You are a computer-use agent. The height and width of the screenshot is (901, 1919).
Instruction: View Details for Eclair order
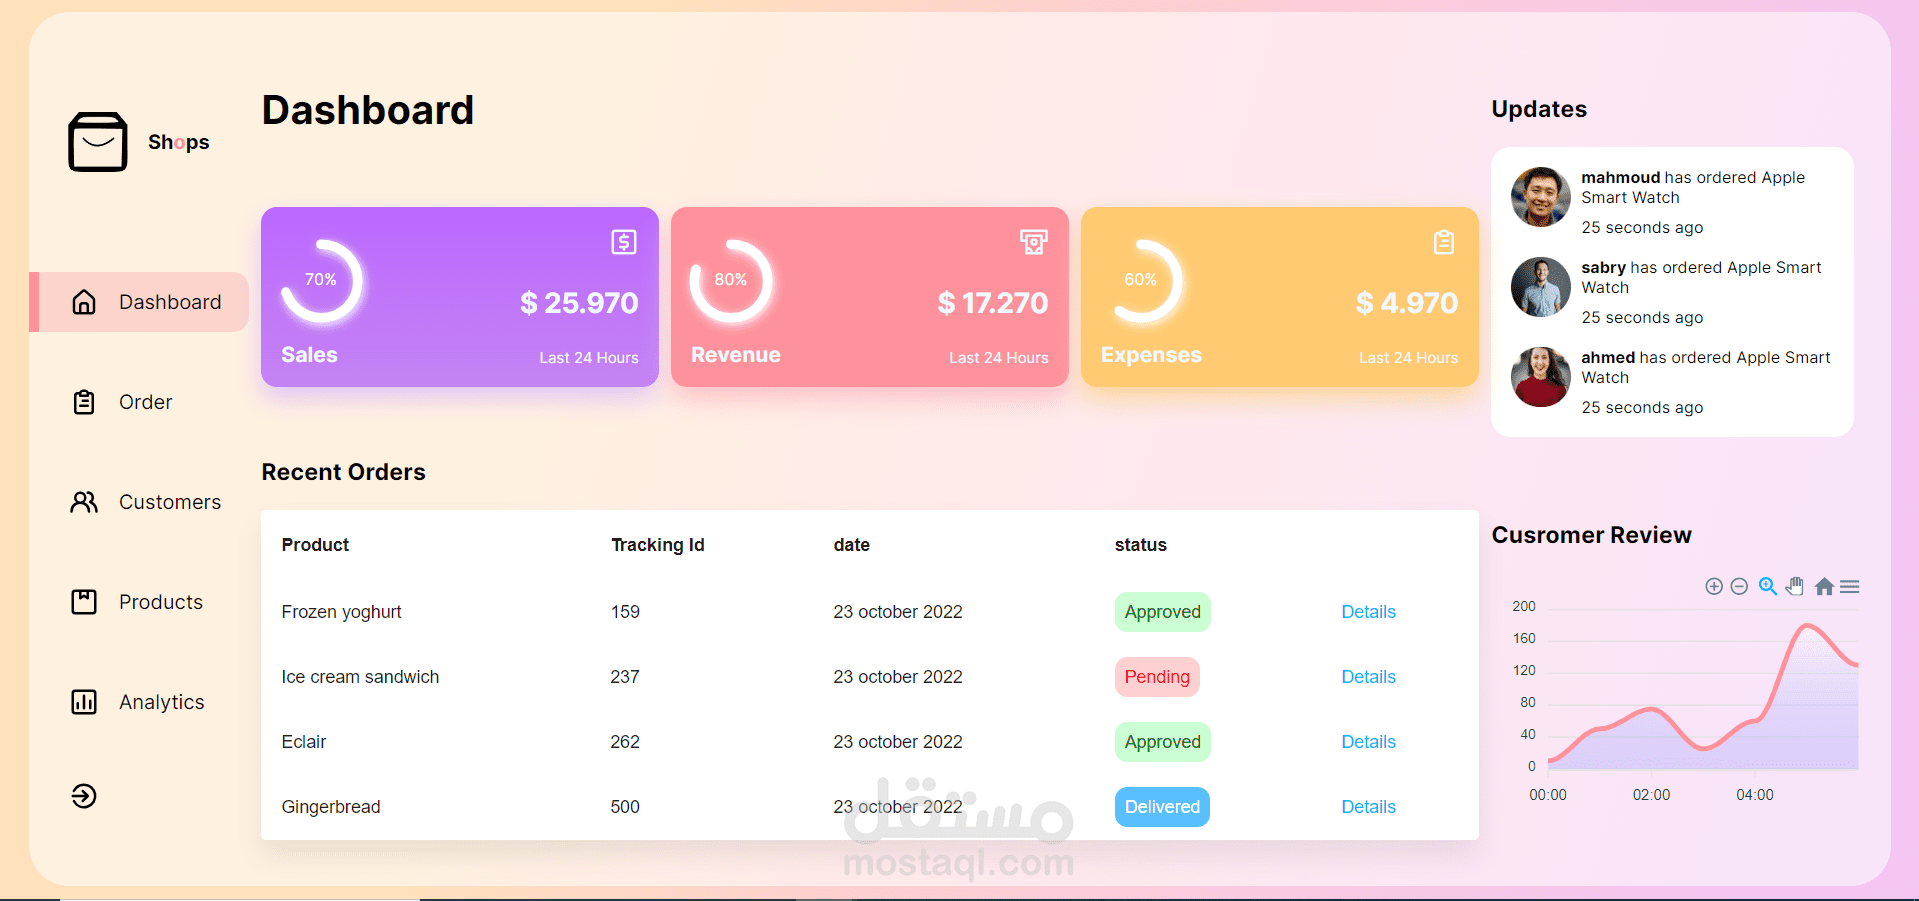pos(1368,742)
